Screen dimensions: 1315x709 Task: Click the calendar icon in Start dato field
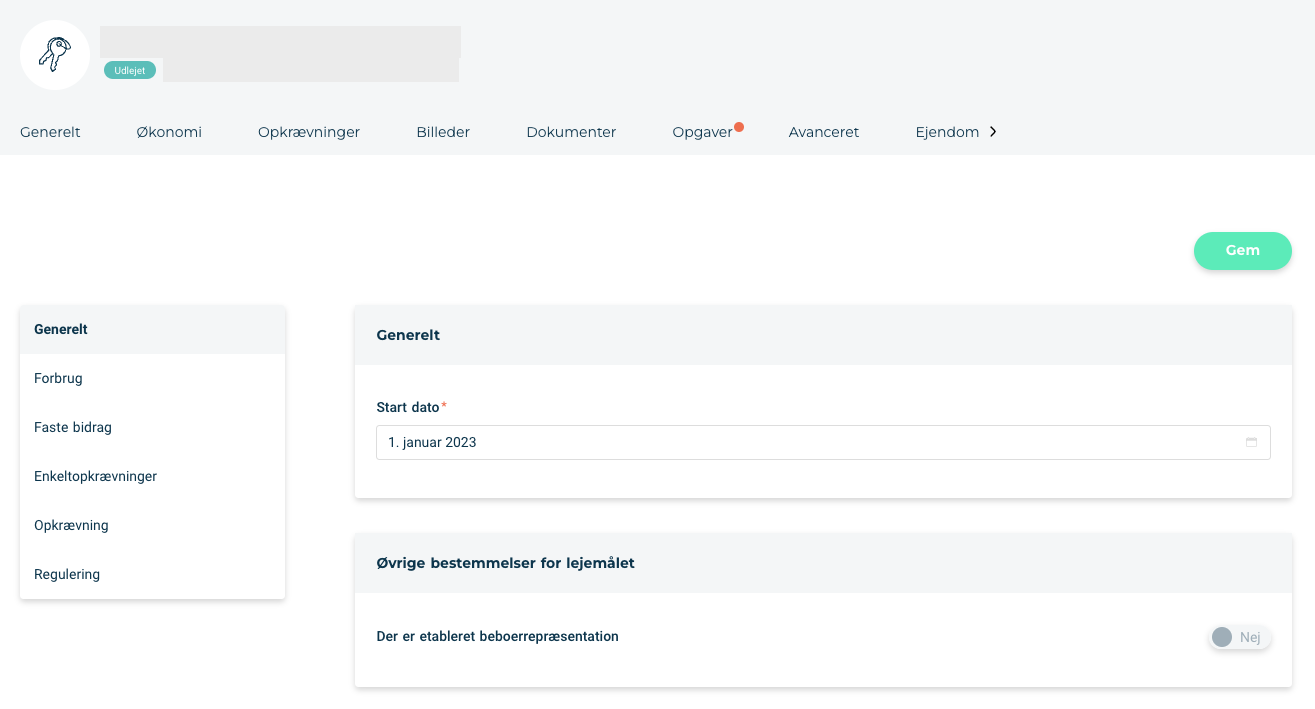(1251, 442)
